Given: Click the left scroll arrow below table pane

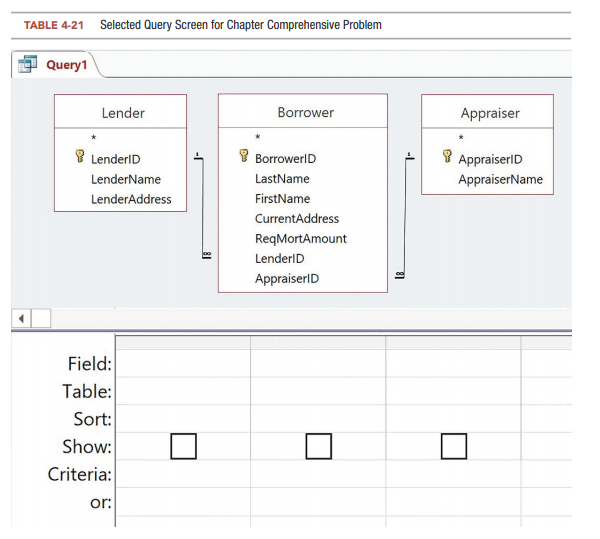Looking at the screenshot, I should pyautogui.click(x=20, y=318).
